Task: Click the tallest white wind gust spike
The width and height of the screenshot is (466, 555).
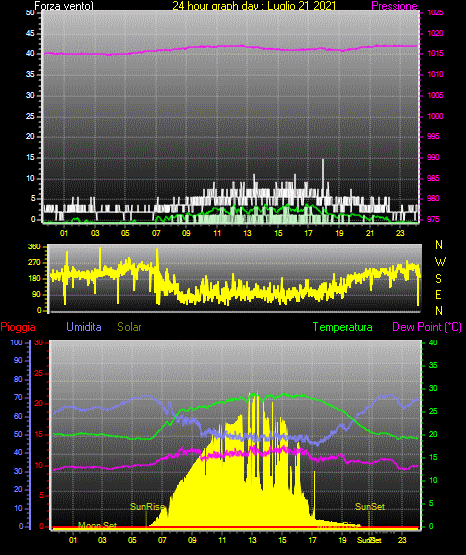Action: click(x=323, y=177)
